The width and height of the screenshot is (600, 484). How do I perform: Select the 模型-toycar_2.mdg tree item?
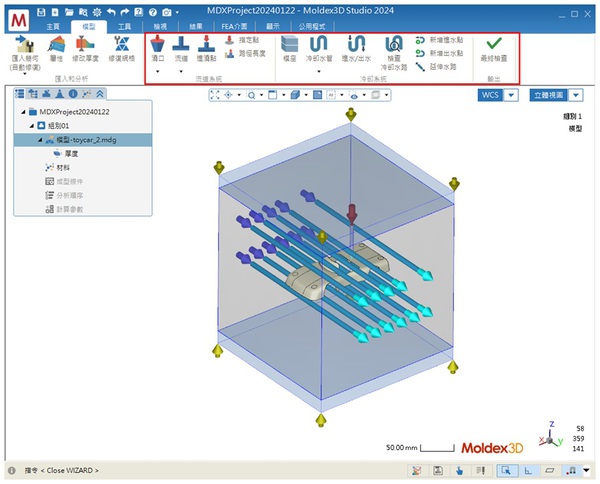(x=90, y=140)
